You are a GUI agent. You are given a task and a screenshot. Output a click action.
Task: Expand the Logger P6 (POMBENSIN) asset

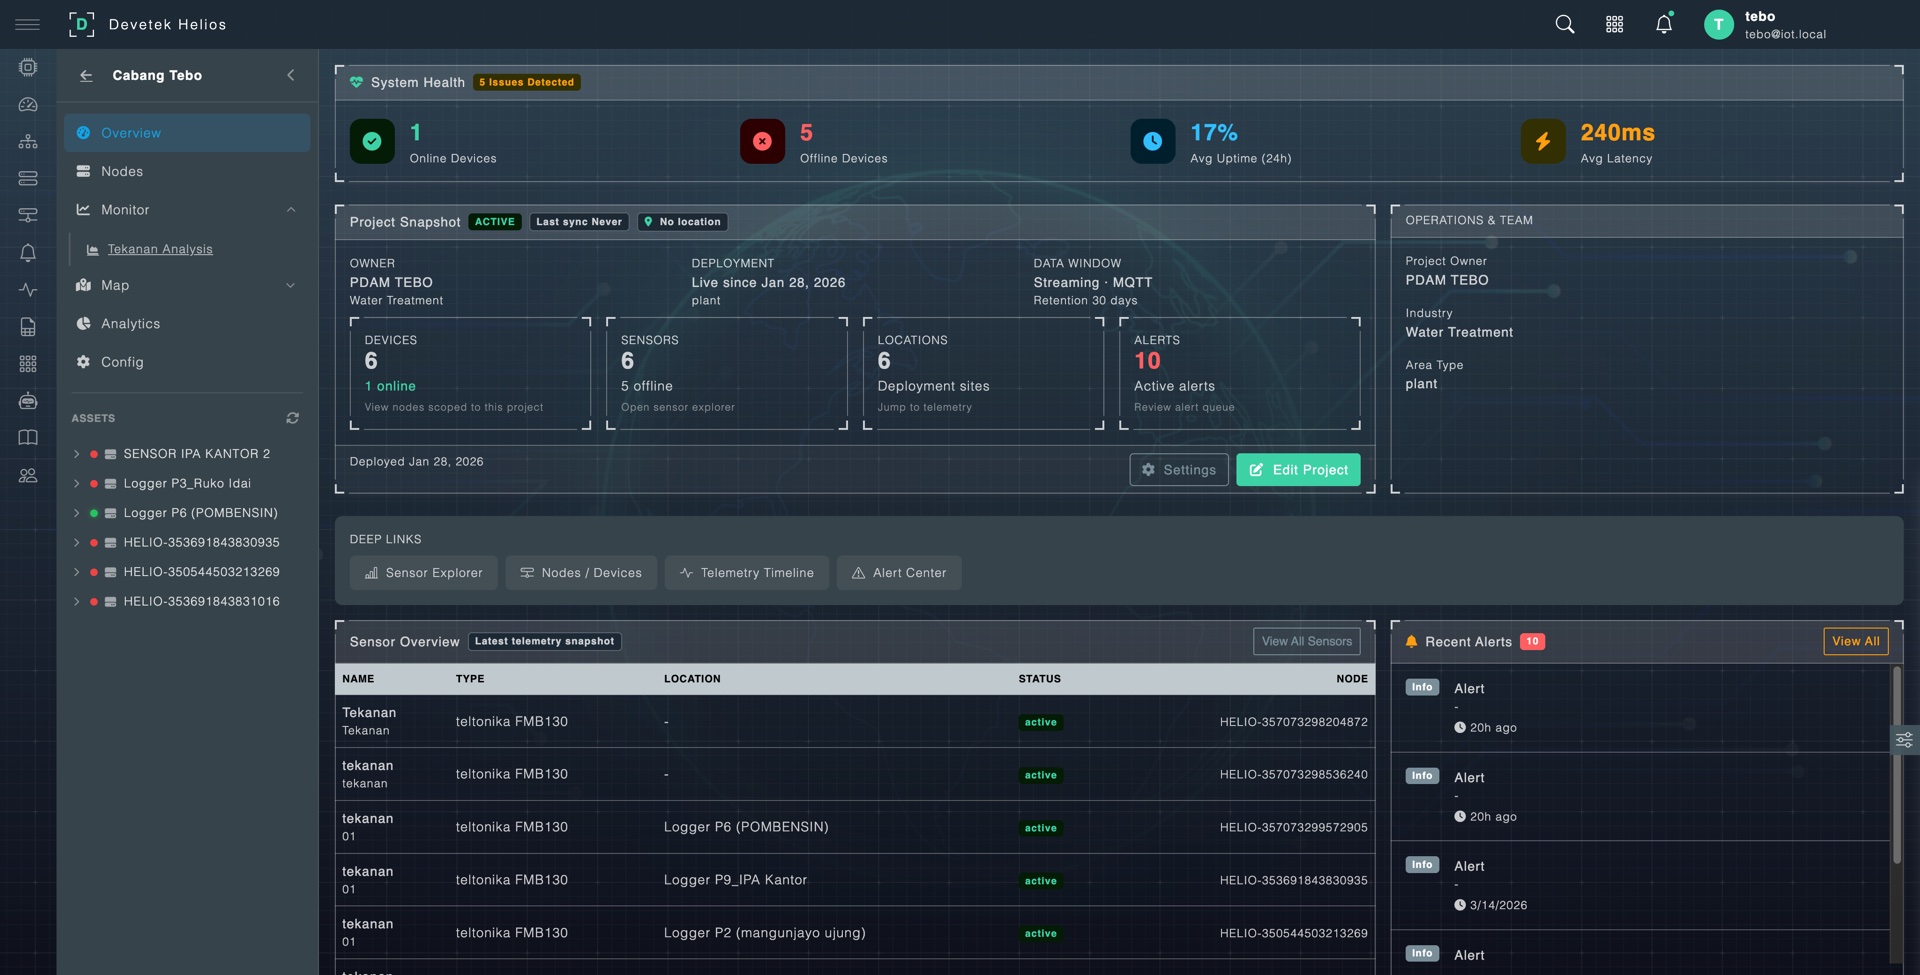coord(77,512)
